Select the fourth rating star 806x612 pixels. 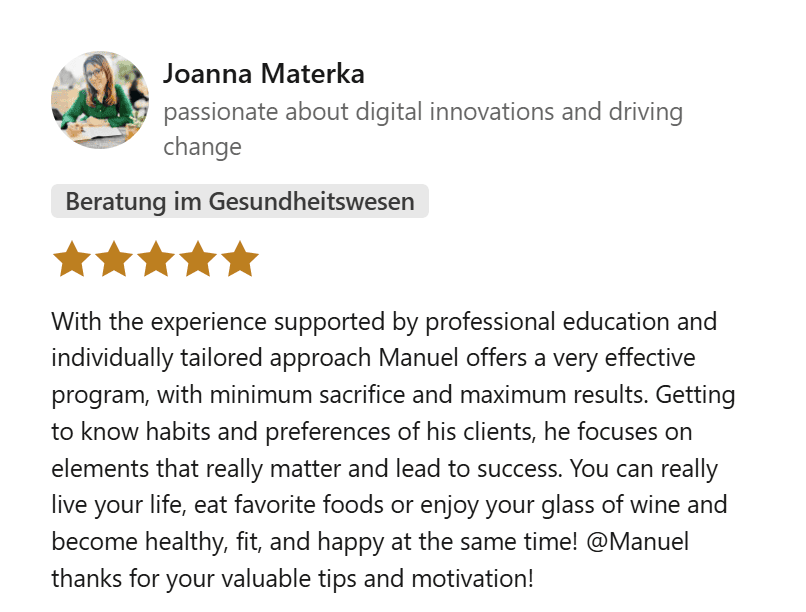(x=198, y=259)
